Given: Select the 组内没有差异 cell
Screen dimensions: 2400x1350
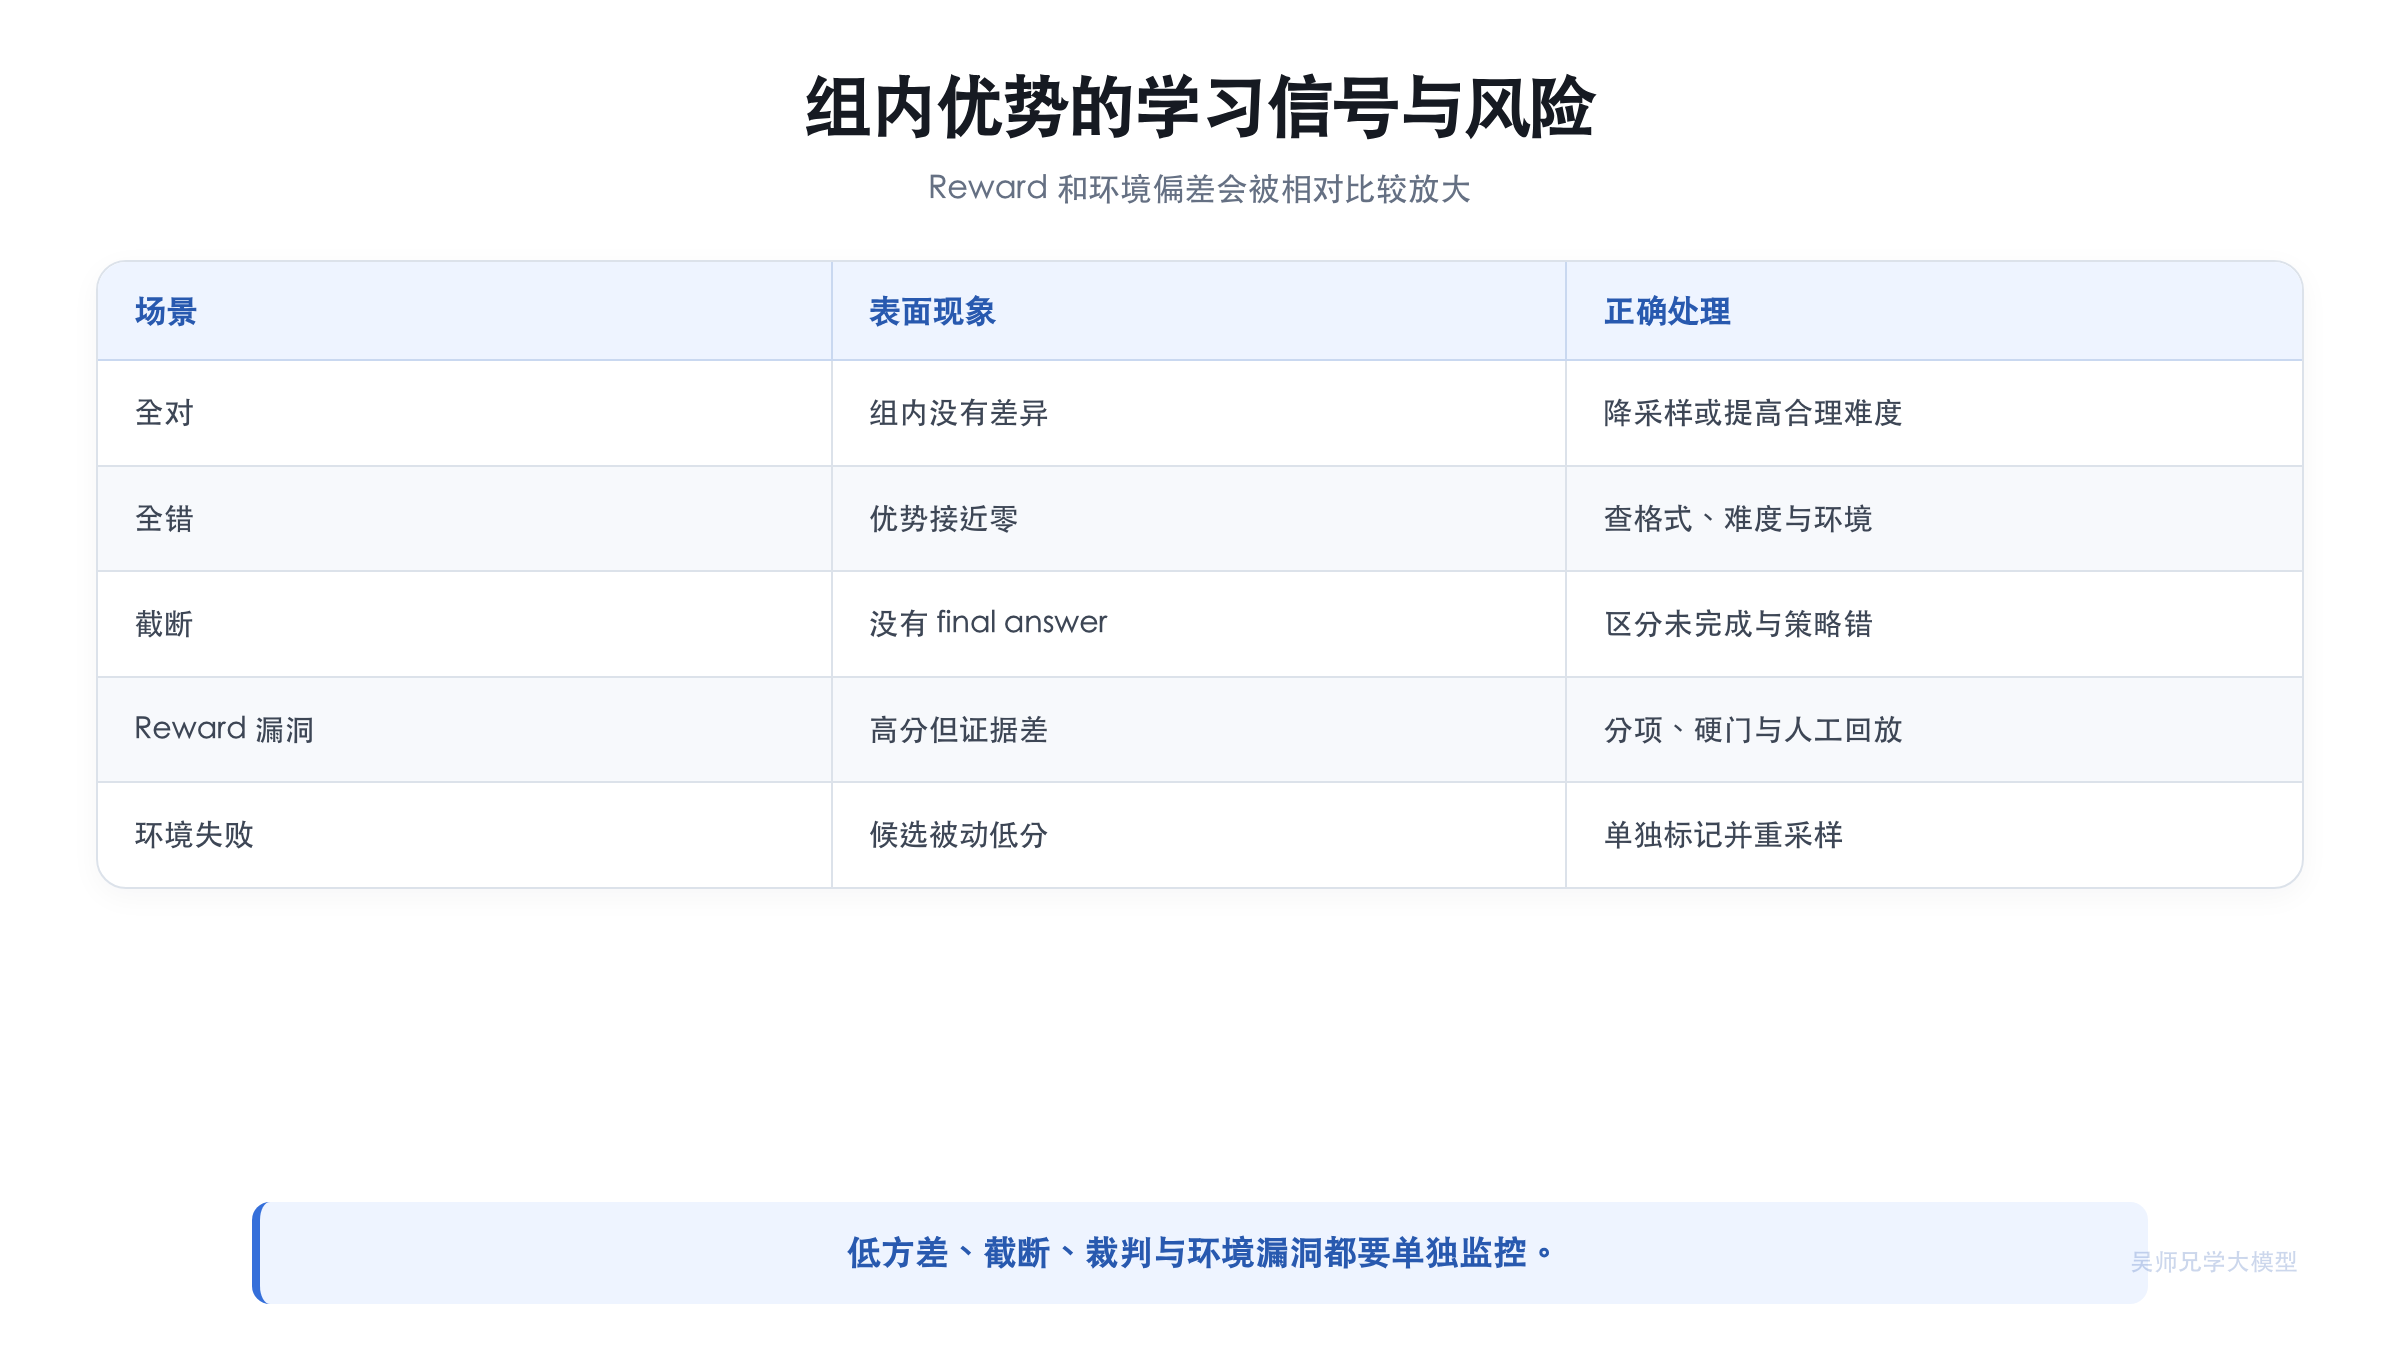Looking at the screenshot, I should click(1199, 413).
